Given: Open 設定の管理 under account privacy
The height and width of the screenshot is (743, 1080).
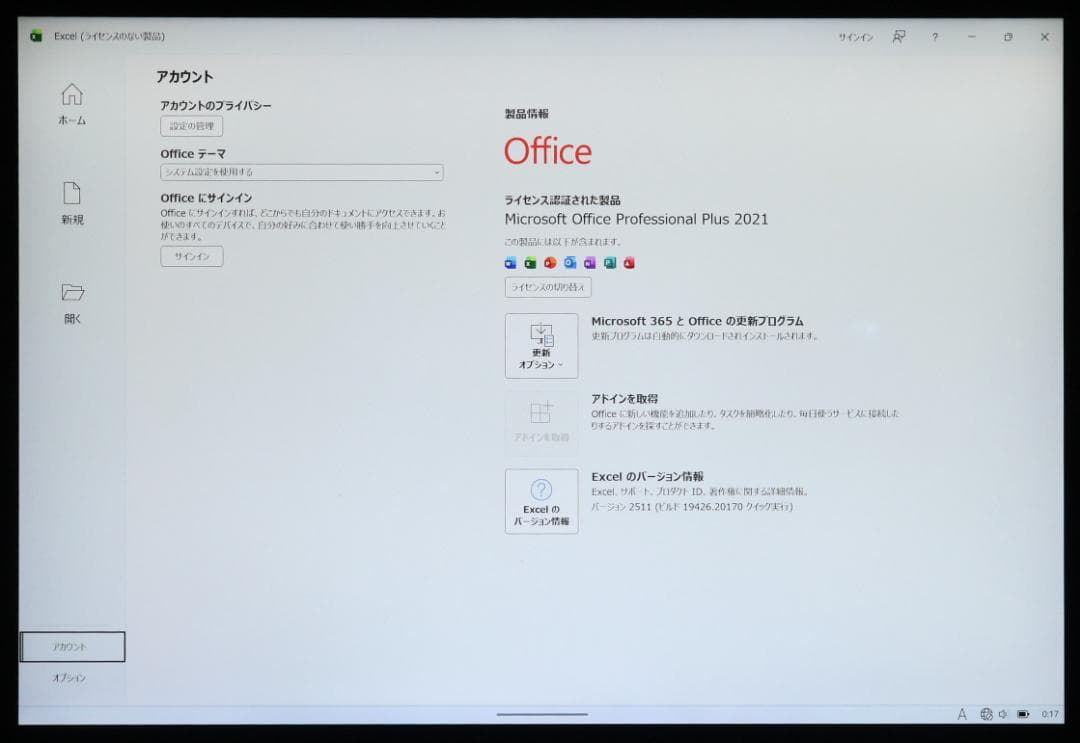Looking at the screenshot, I should pyautogui.click(x=191, y=126).
